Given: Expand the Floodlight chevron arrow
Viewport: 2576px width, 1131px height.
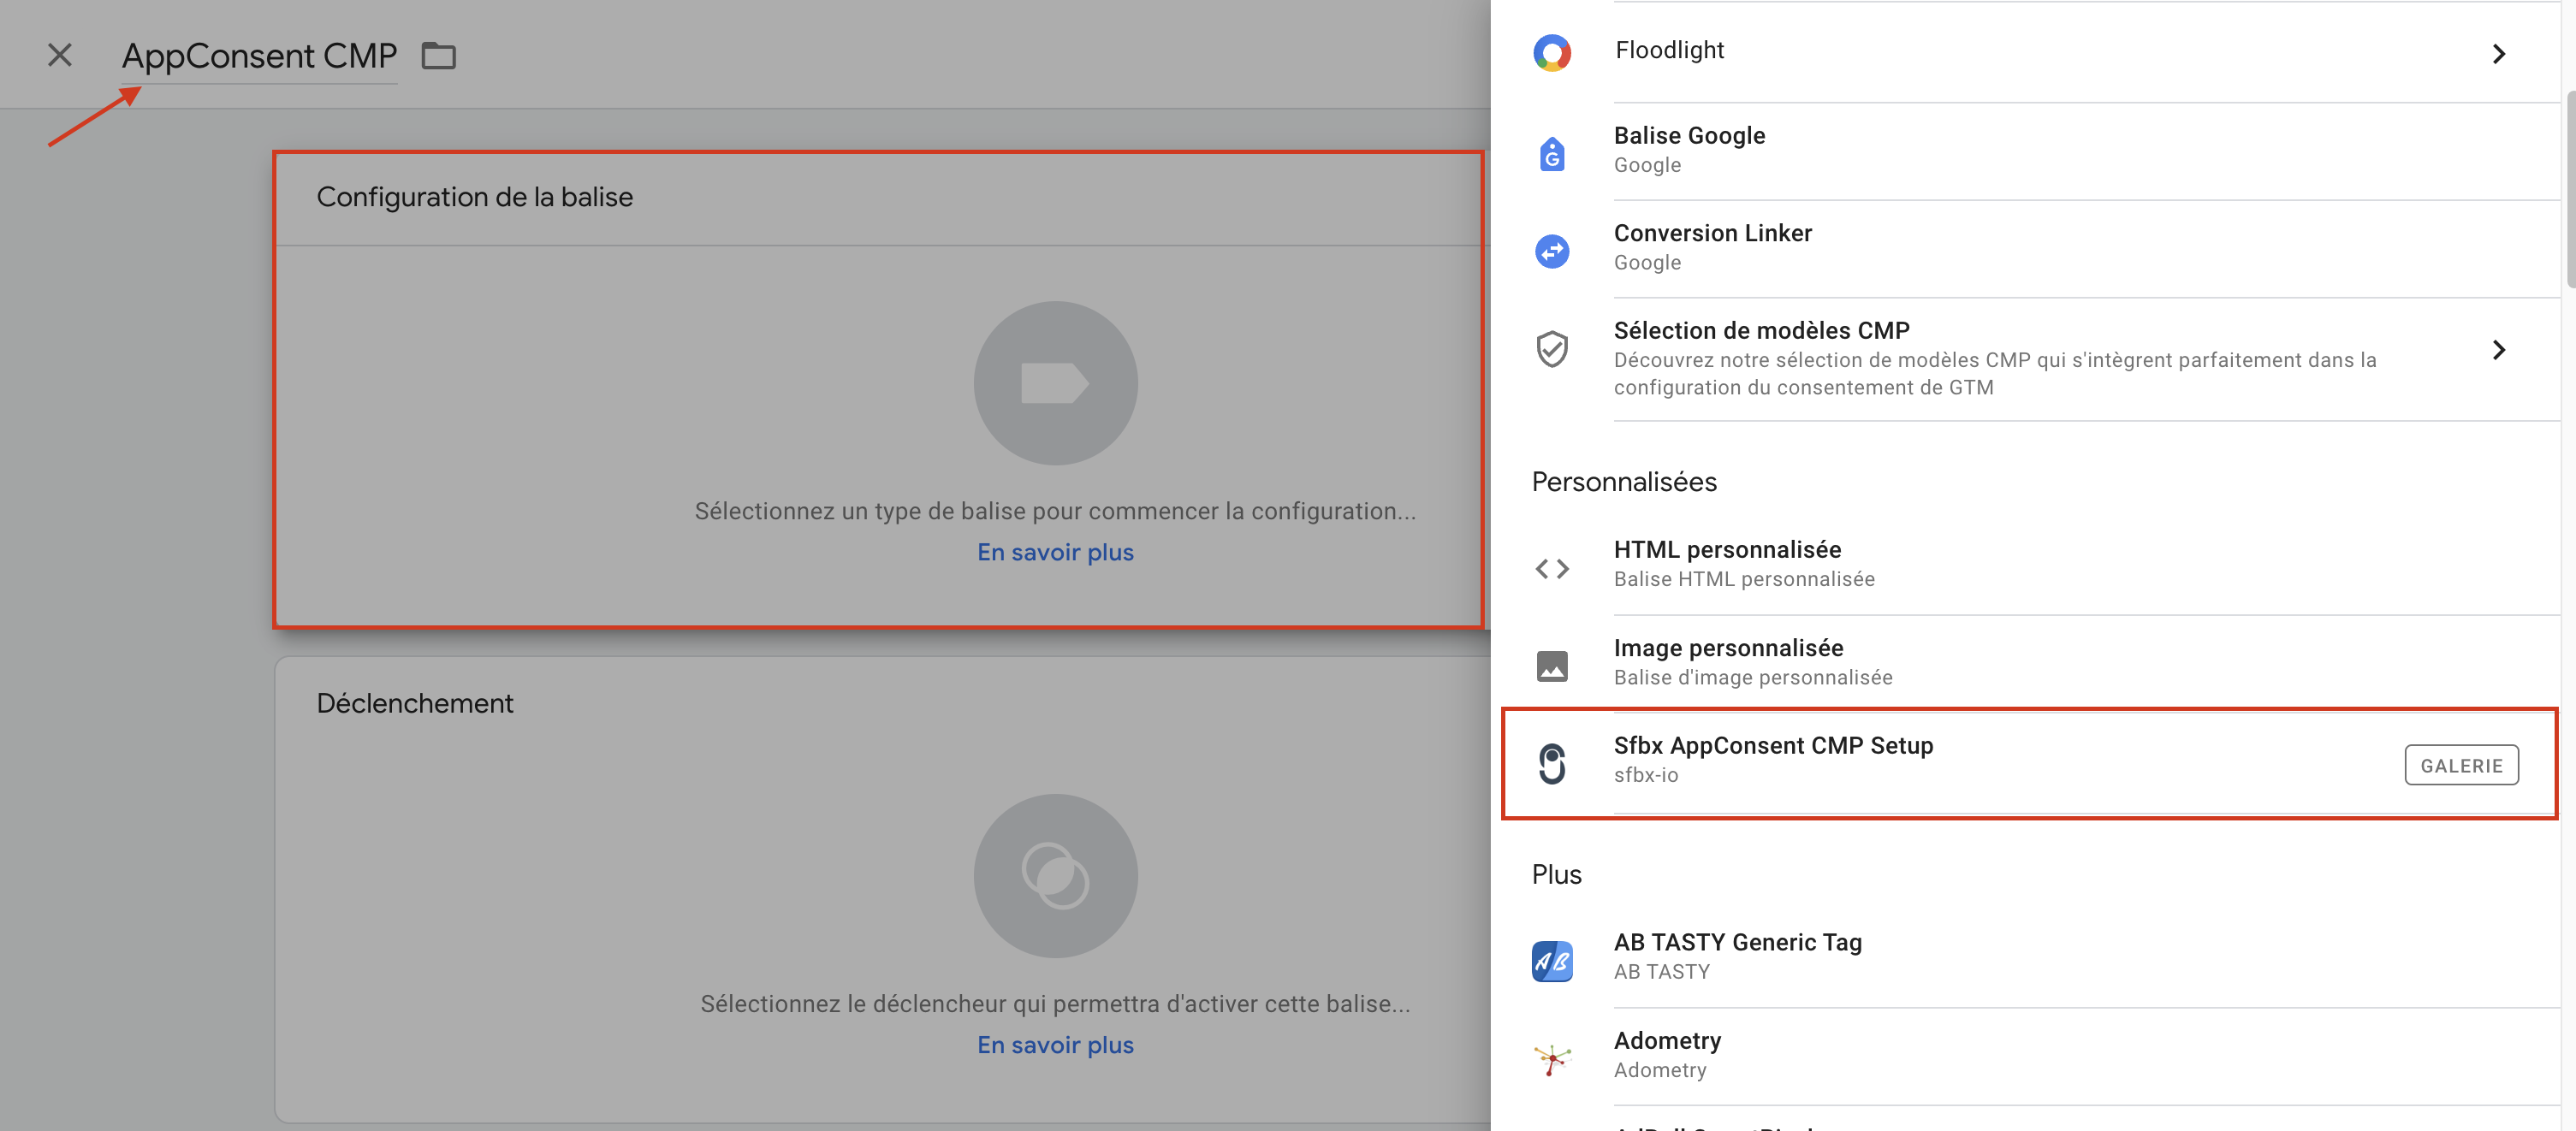Looking at the screenshot, I should pos(2498,53).
